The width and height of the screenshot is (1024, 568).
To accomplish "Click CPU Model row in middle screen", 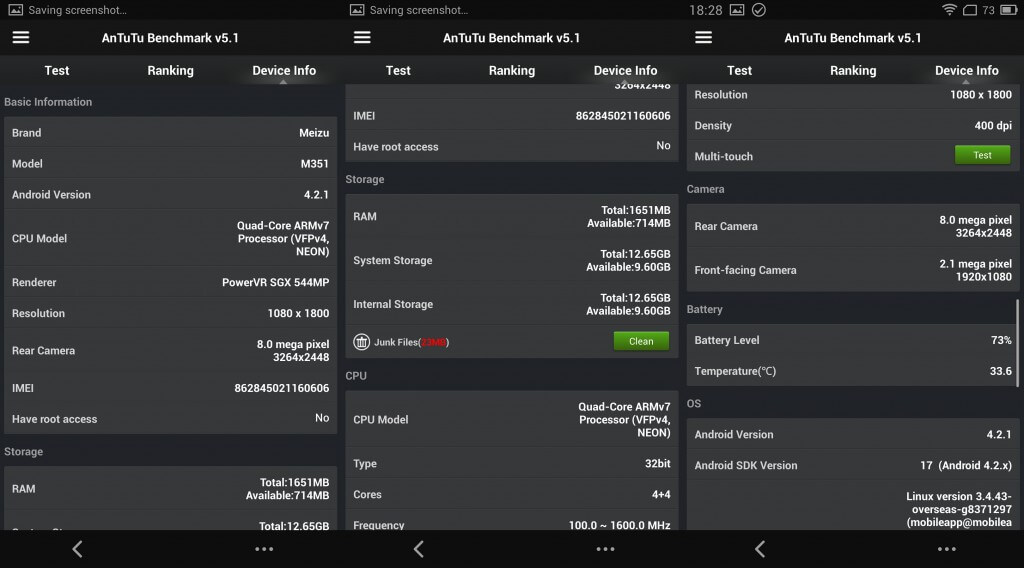I will point(512,420).
